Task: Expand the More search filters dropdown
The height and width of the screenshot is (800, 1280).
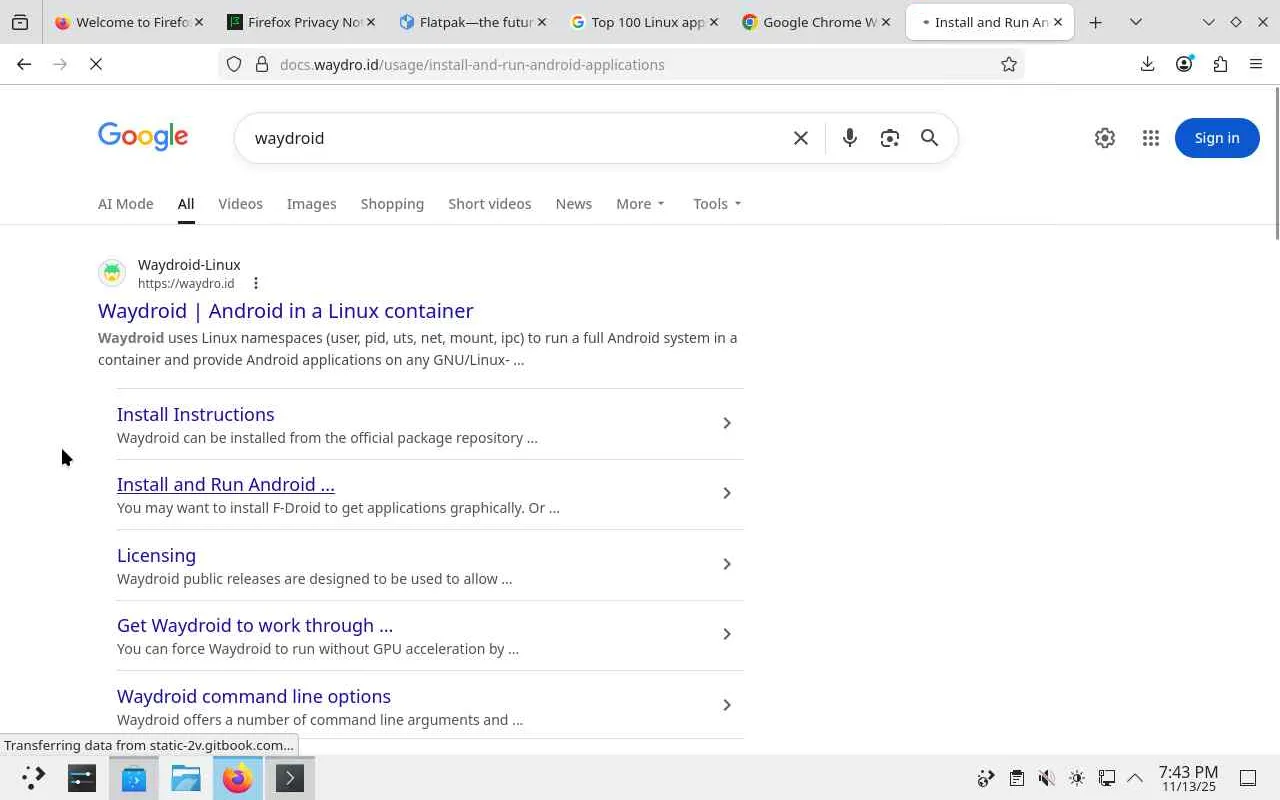Action: 640,204
